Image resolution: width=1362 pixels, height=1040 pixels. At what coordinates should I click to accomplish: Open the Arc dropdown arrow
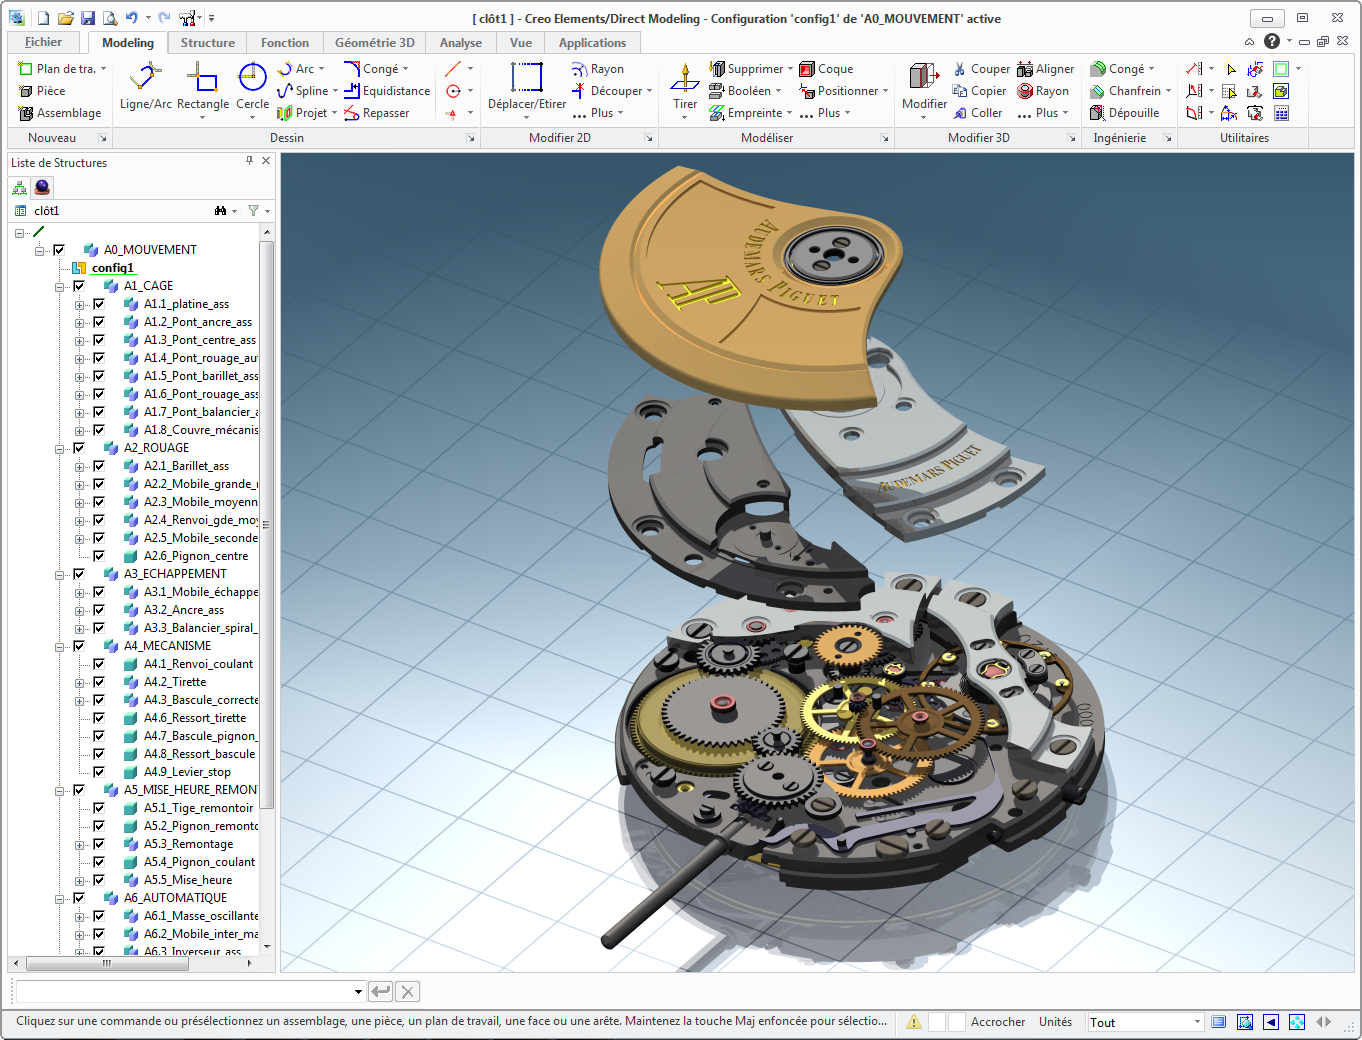click(x=322, y=69)
